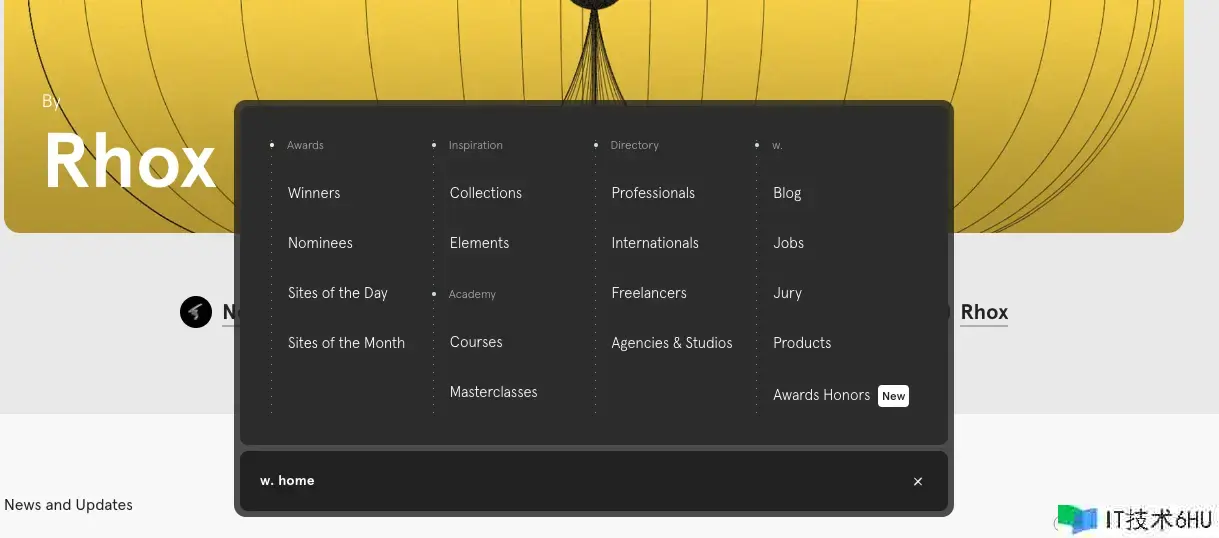
Task: Open the Freelancers directory
Action: pyautogui.click(x=649, y=293)
